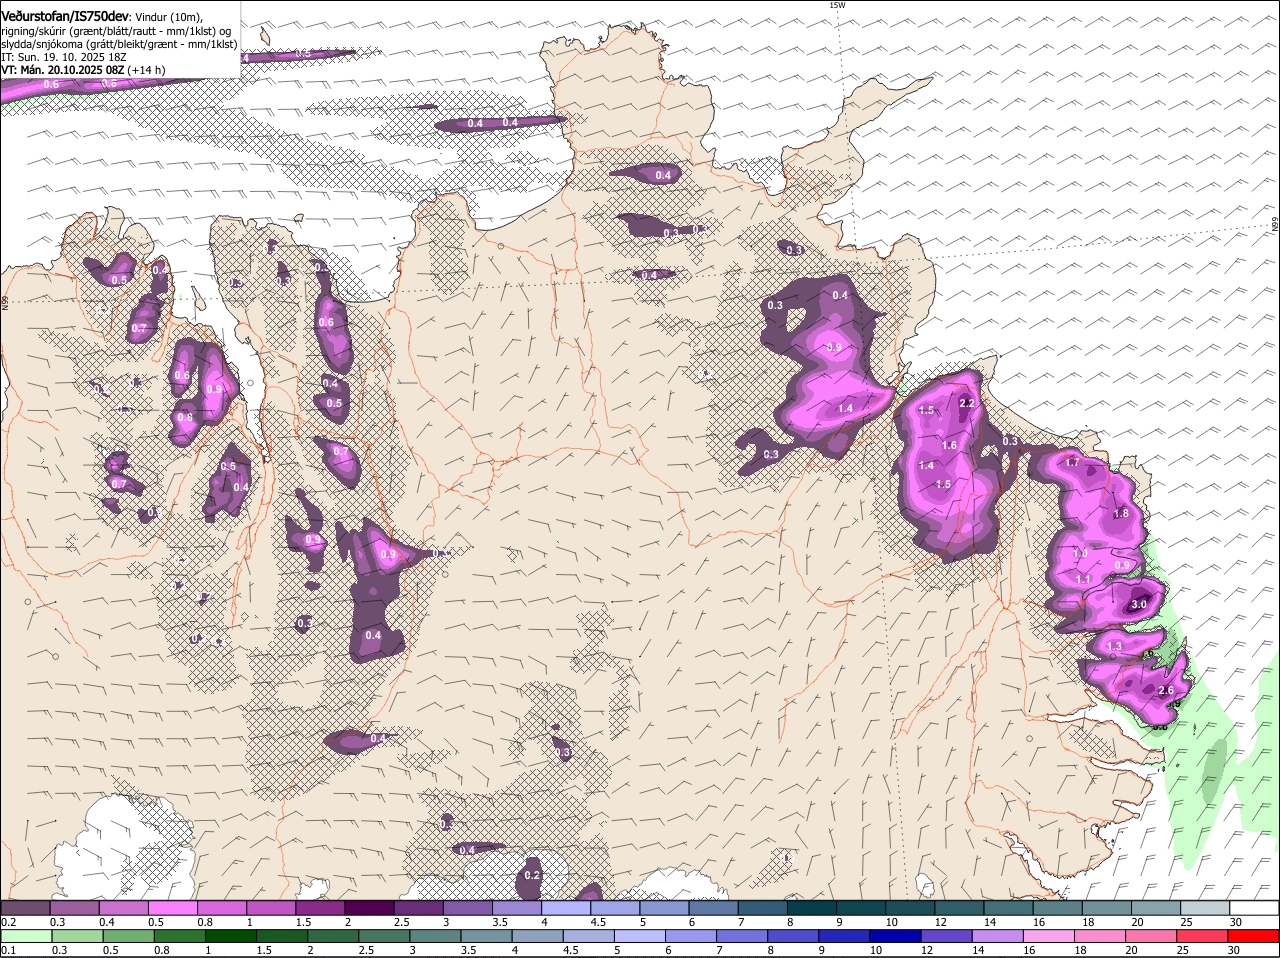The width and height of the screenshot is (1280, 958).
Task: Click the 0.2 value near the bottom edge
Action: tap(532, 875)
